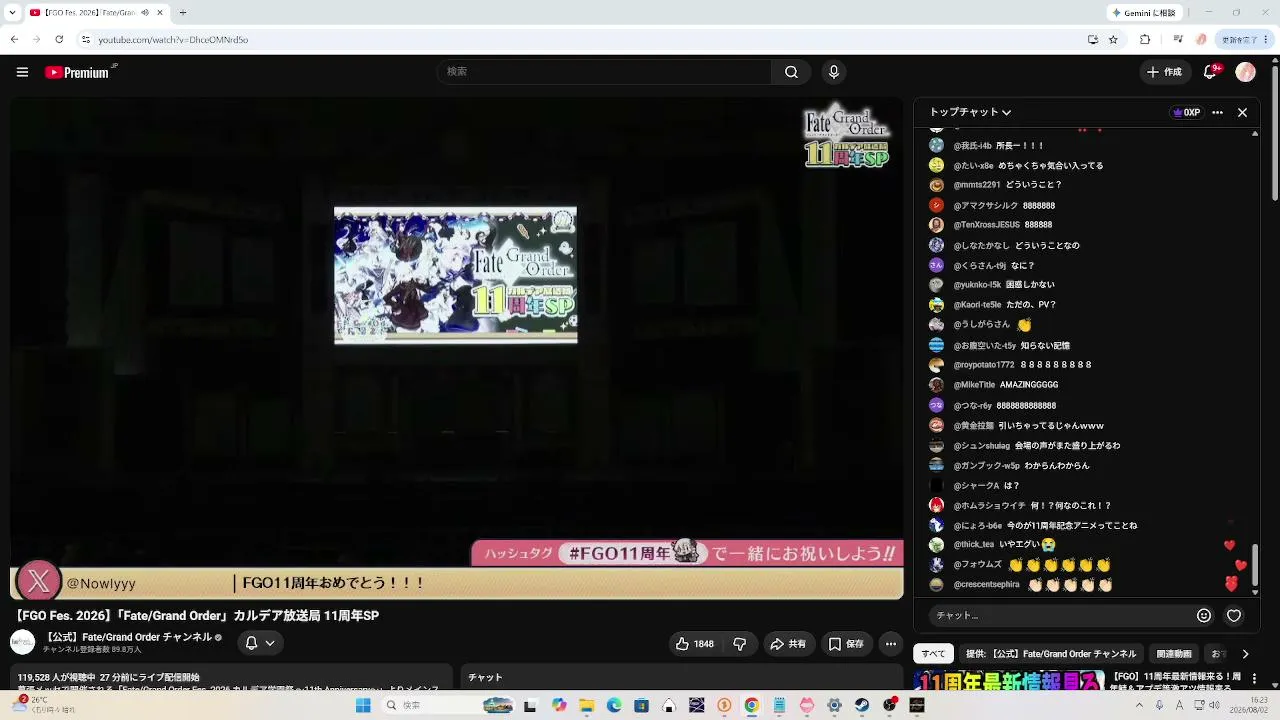Open the Settings gear in the taskbar
The image size is (1280, 720).
coord(834,705)
